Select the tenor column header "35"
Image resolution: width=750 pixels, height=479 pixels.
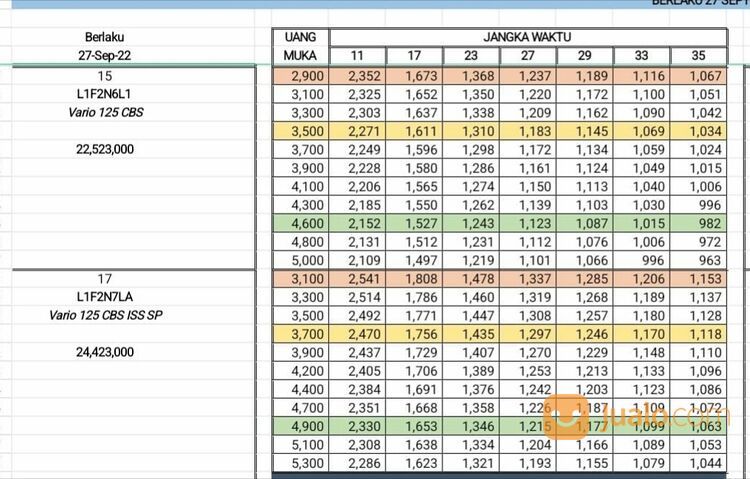698,56
